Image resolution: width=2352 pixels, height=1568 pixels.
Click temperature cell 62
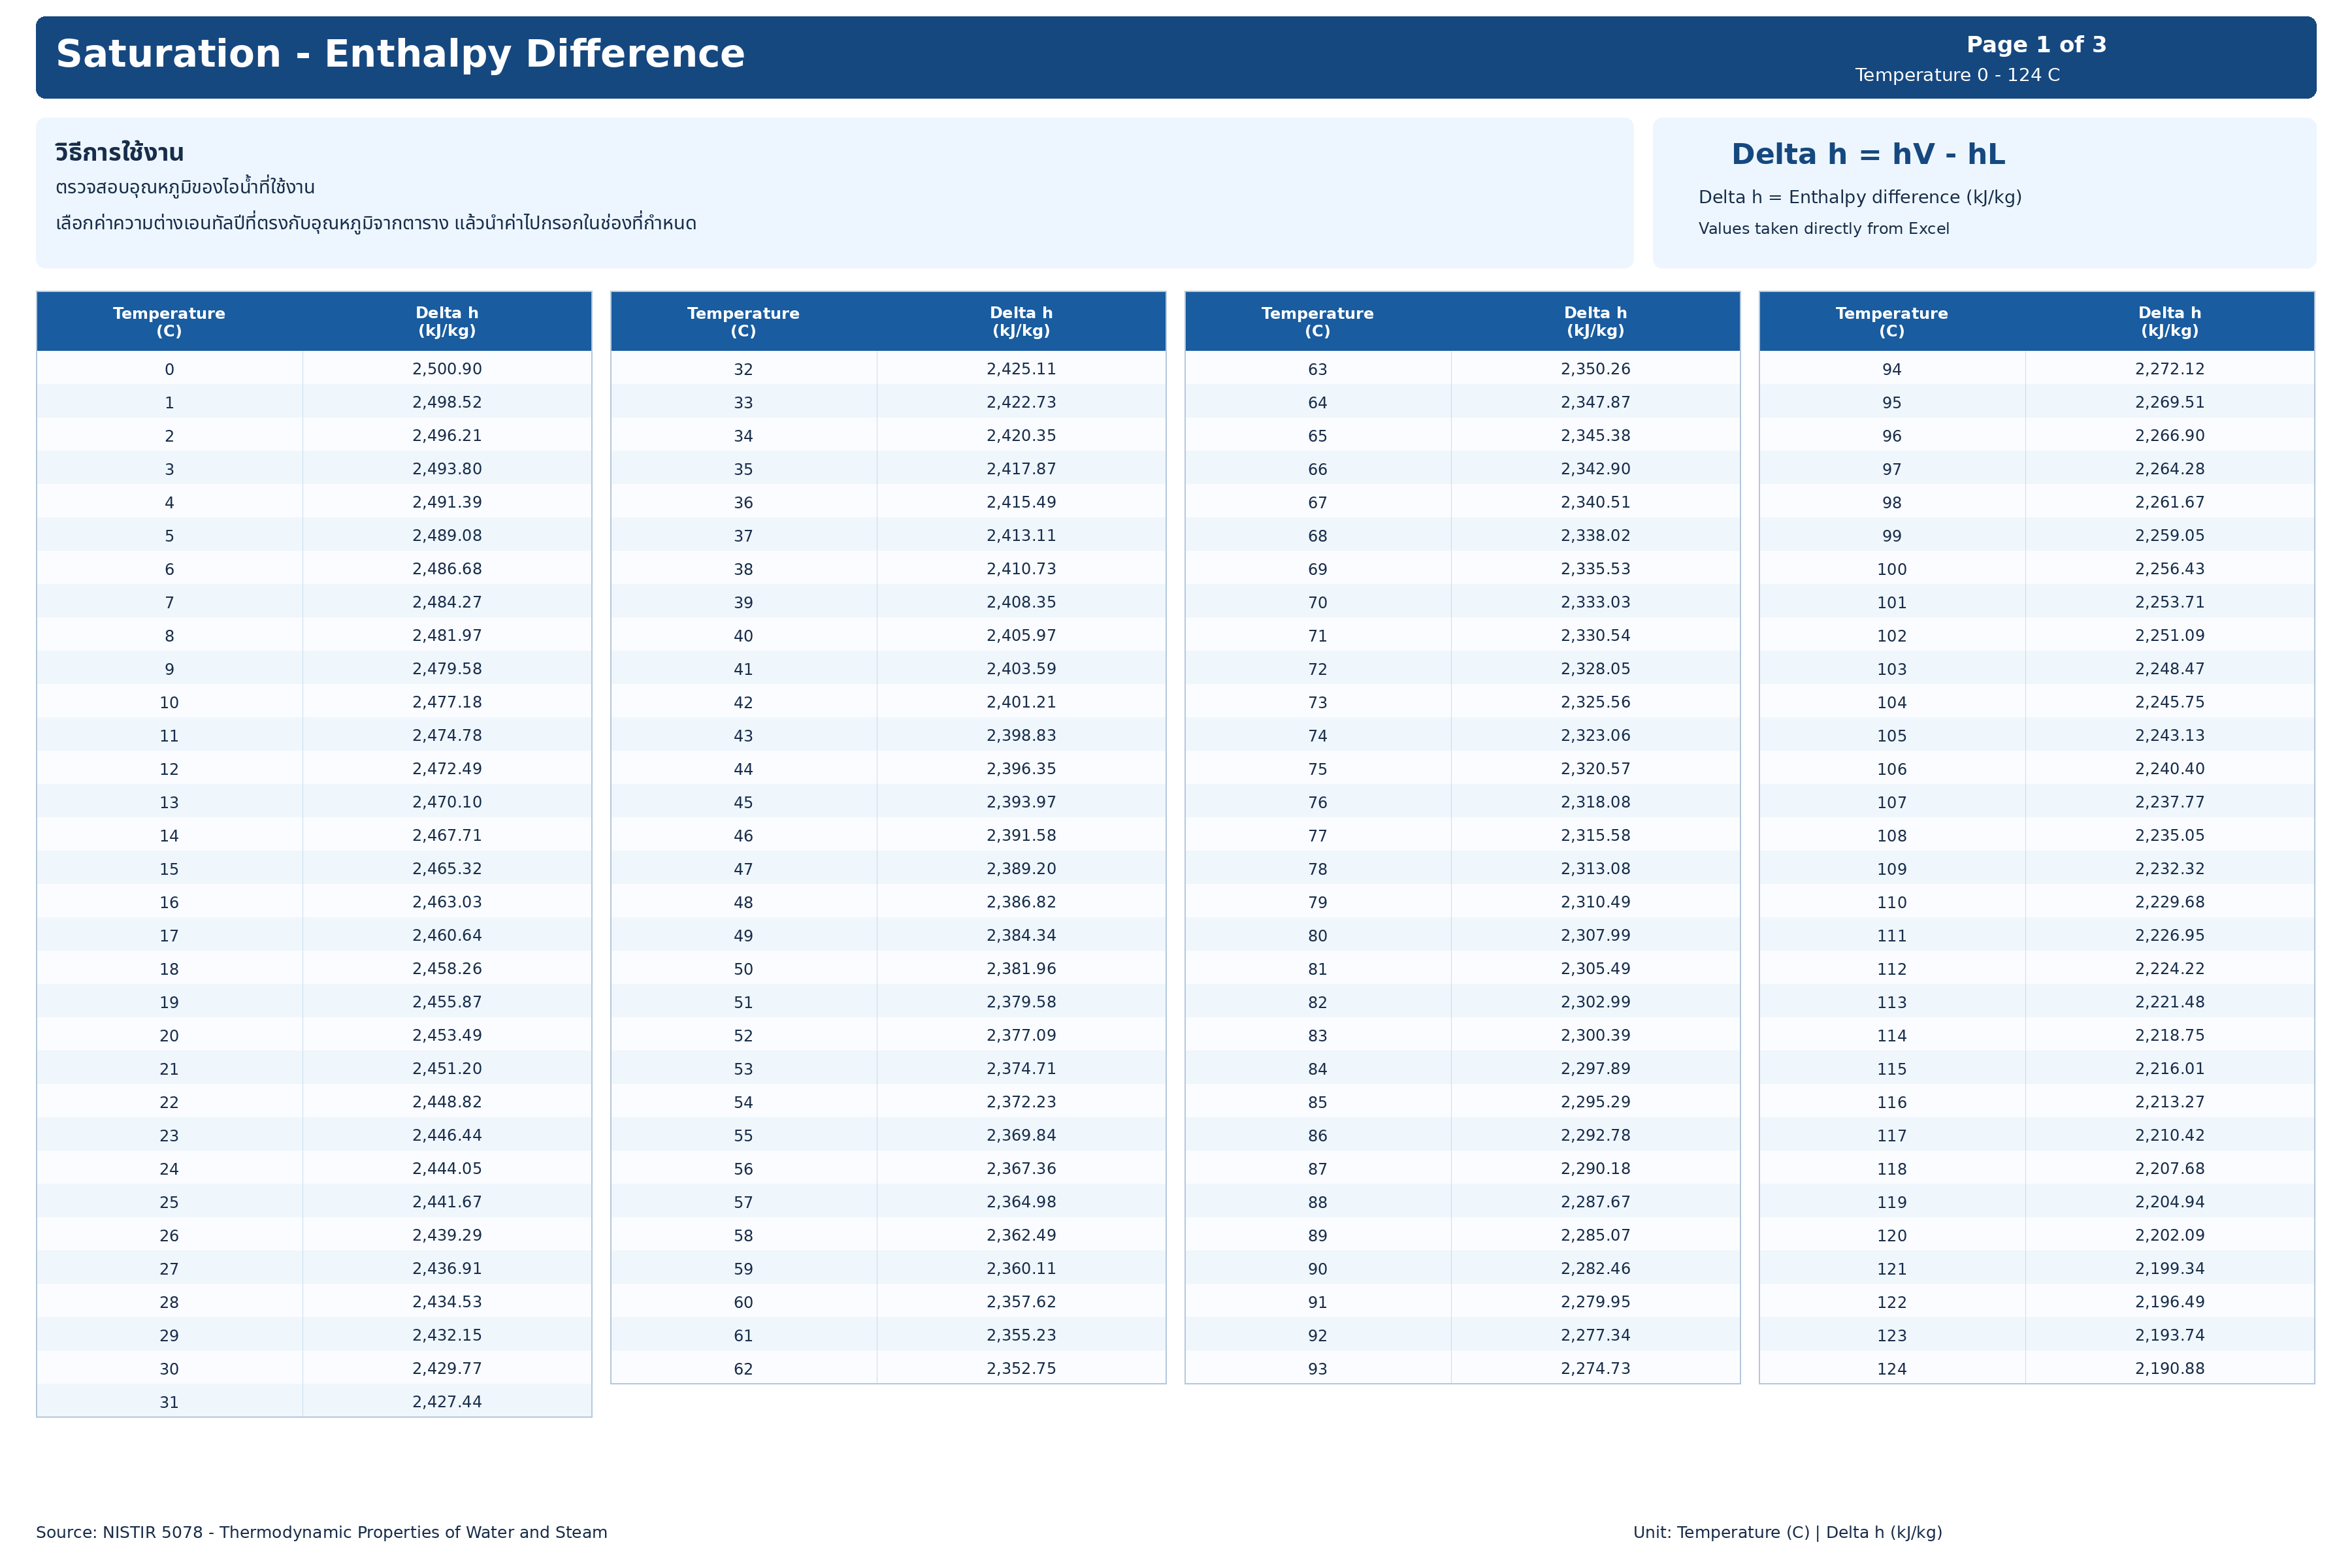pyautogui.click(x=743, y=1369)
